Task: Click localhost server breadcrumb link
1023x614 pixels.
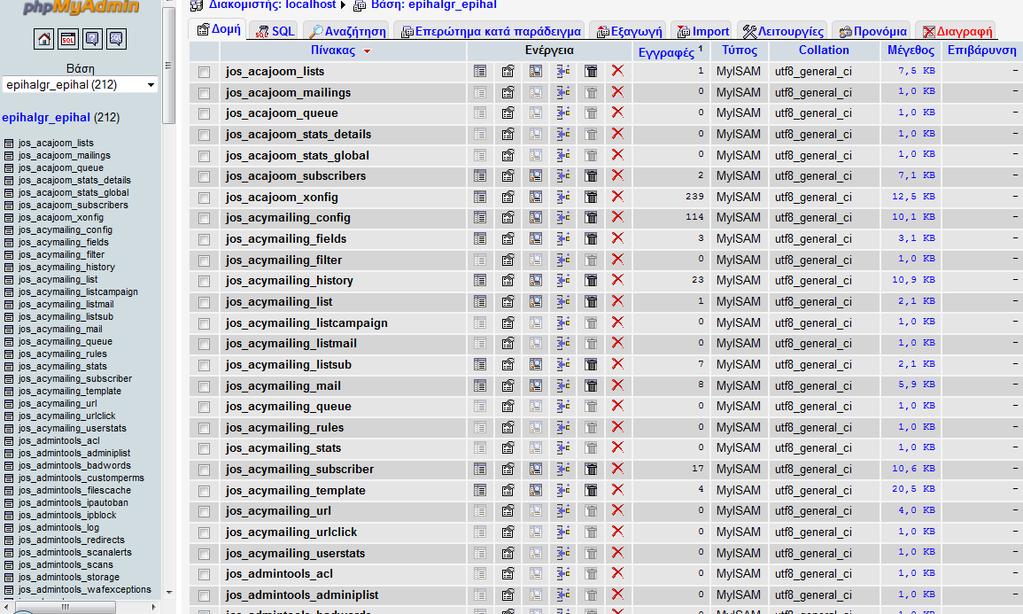Action: (272, 5)
